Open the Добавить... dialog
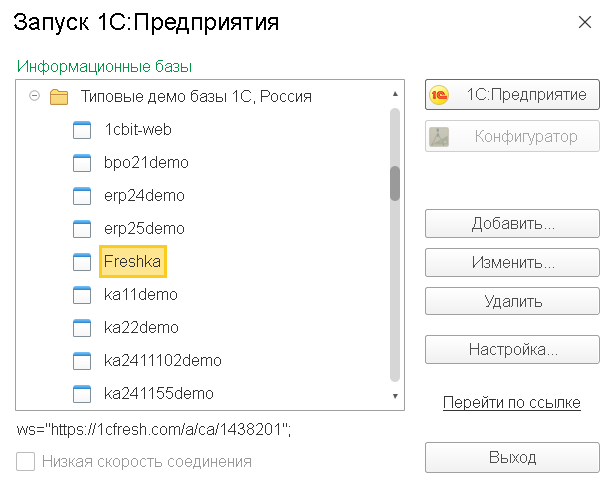Viewport: 610px width, 481px height. [512, 224]
